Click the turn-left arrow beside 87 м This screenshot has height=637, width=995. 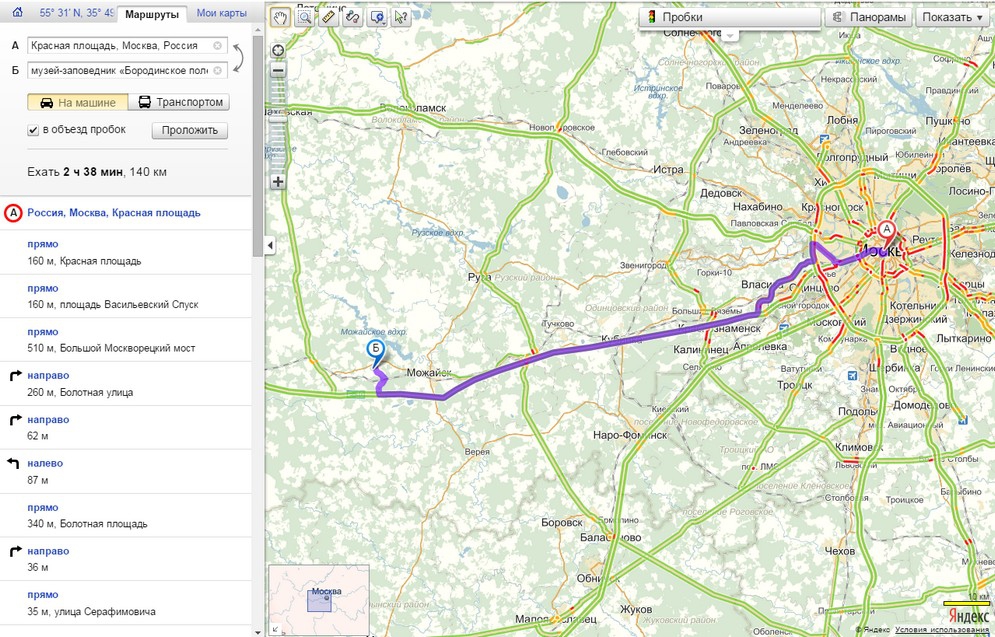point(13,464)
